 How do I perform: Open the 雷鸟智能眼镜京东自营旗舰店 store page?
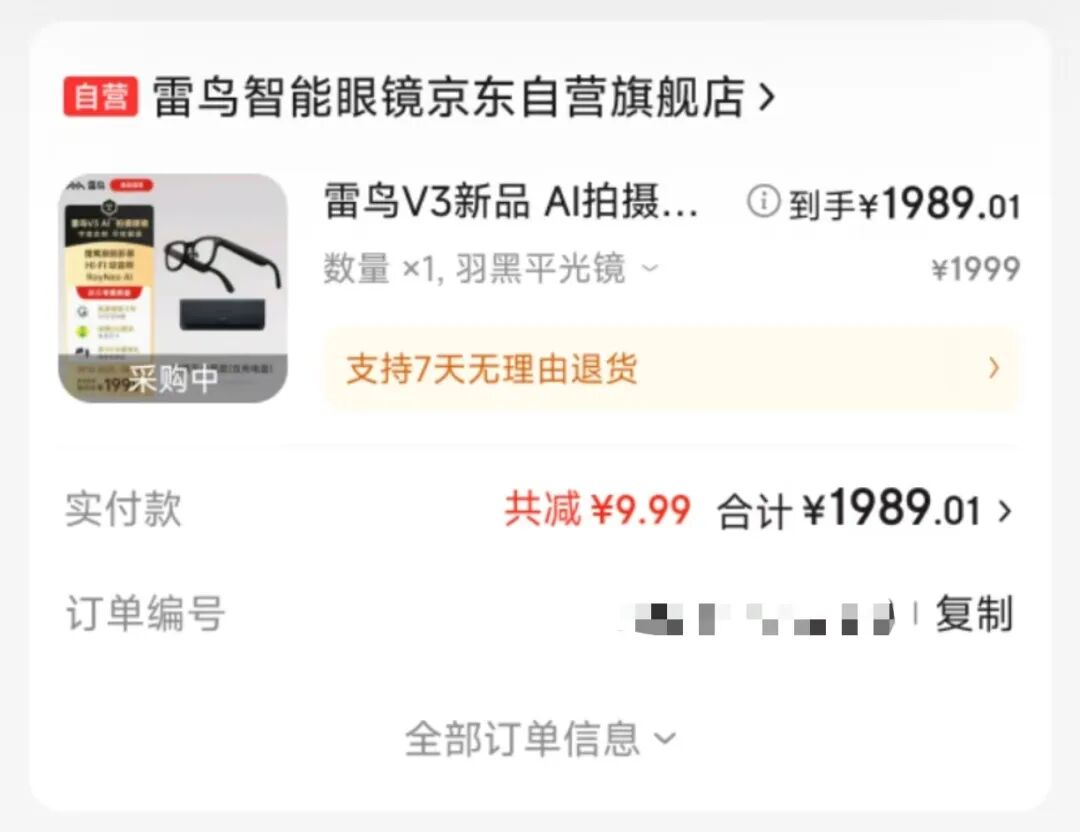[x=448, y=97]
